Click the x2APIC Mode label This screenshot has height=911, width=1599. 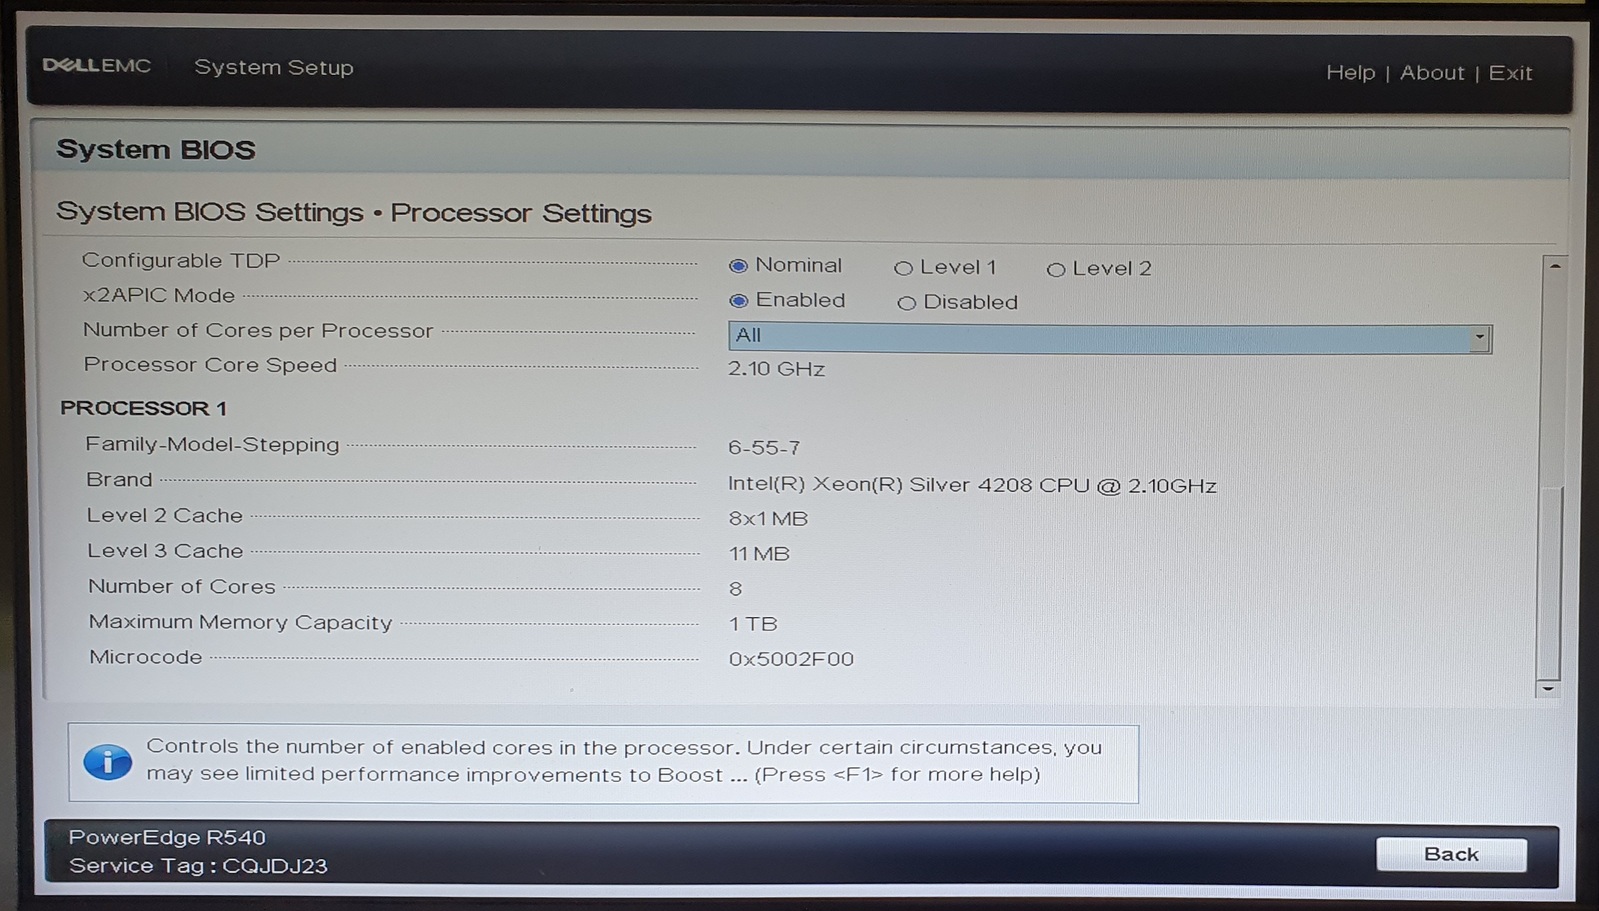click(159, 295)
